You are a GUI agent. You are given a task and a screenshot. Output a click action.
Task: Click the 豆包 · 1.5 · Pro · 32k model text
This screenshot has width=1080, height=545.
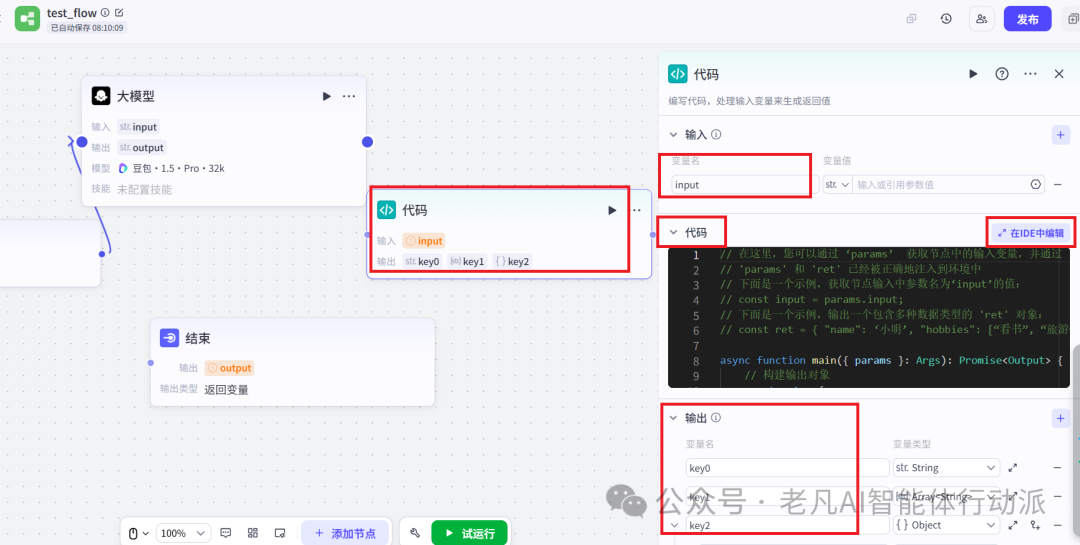pos(178,168)
